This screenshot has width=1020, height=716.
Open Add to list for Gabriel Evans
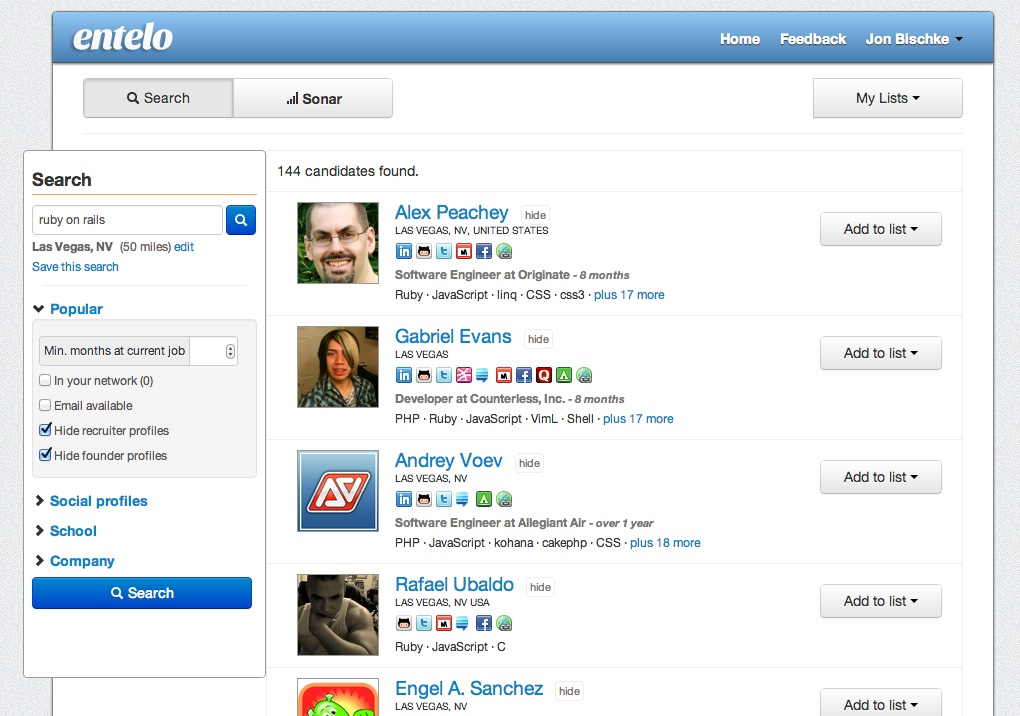click(881, 353)
